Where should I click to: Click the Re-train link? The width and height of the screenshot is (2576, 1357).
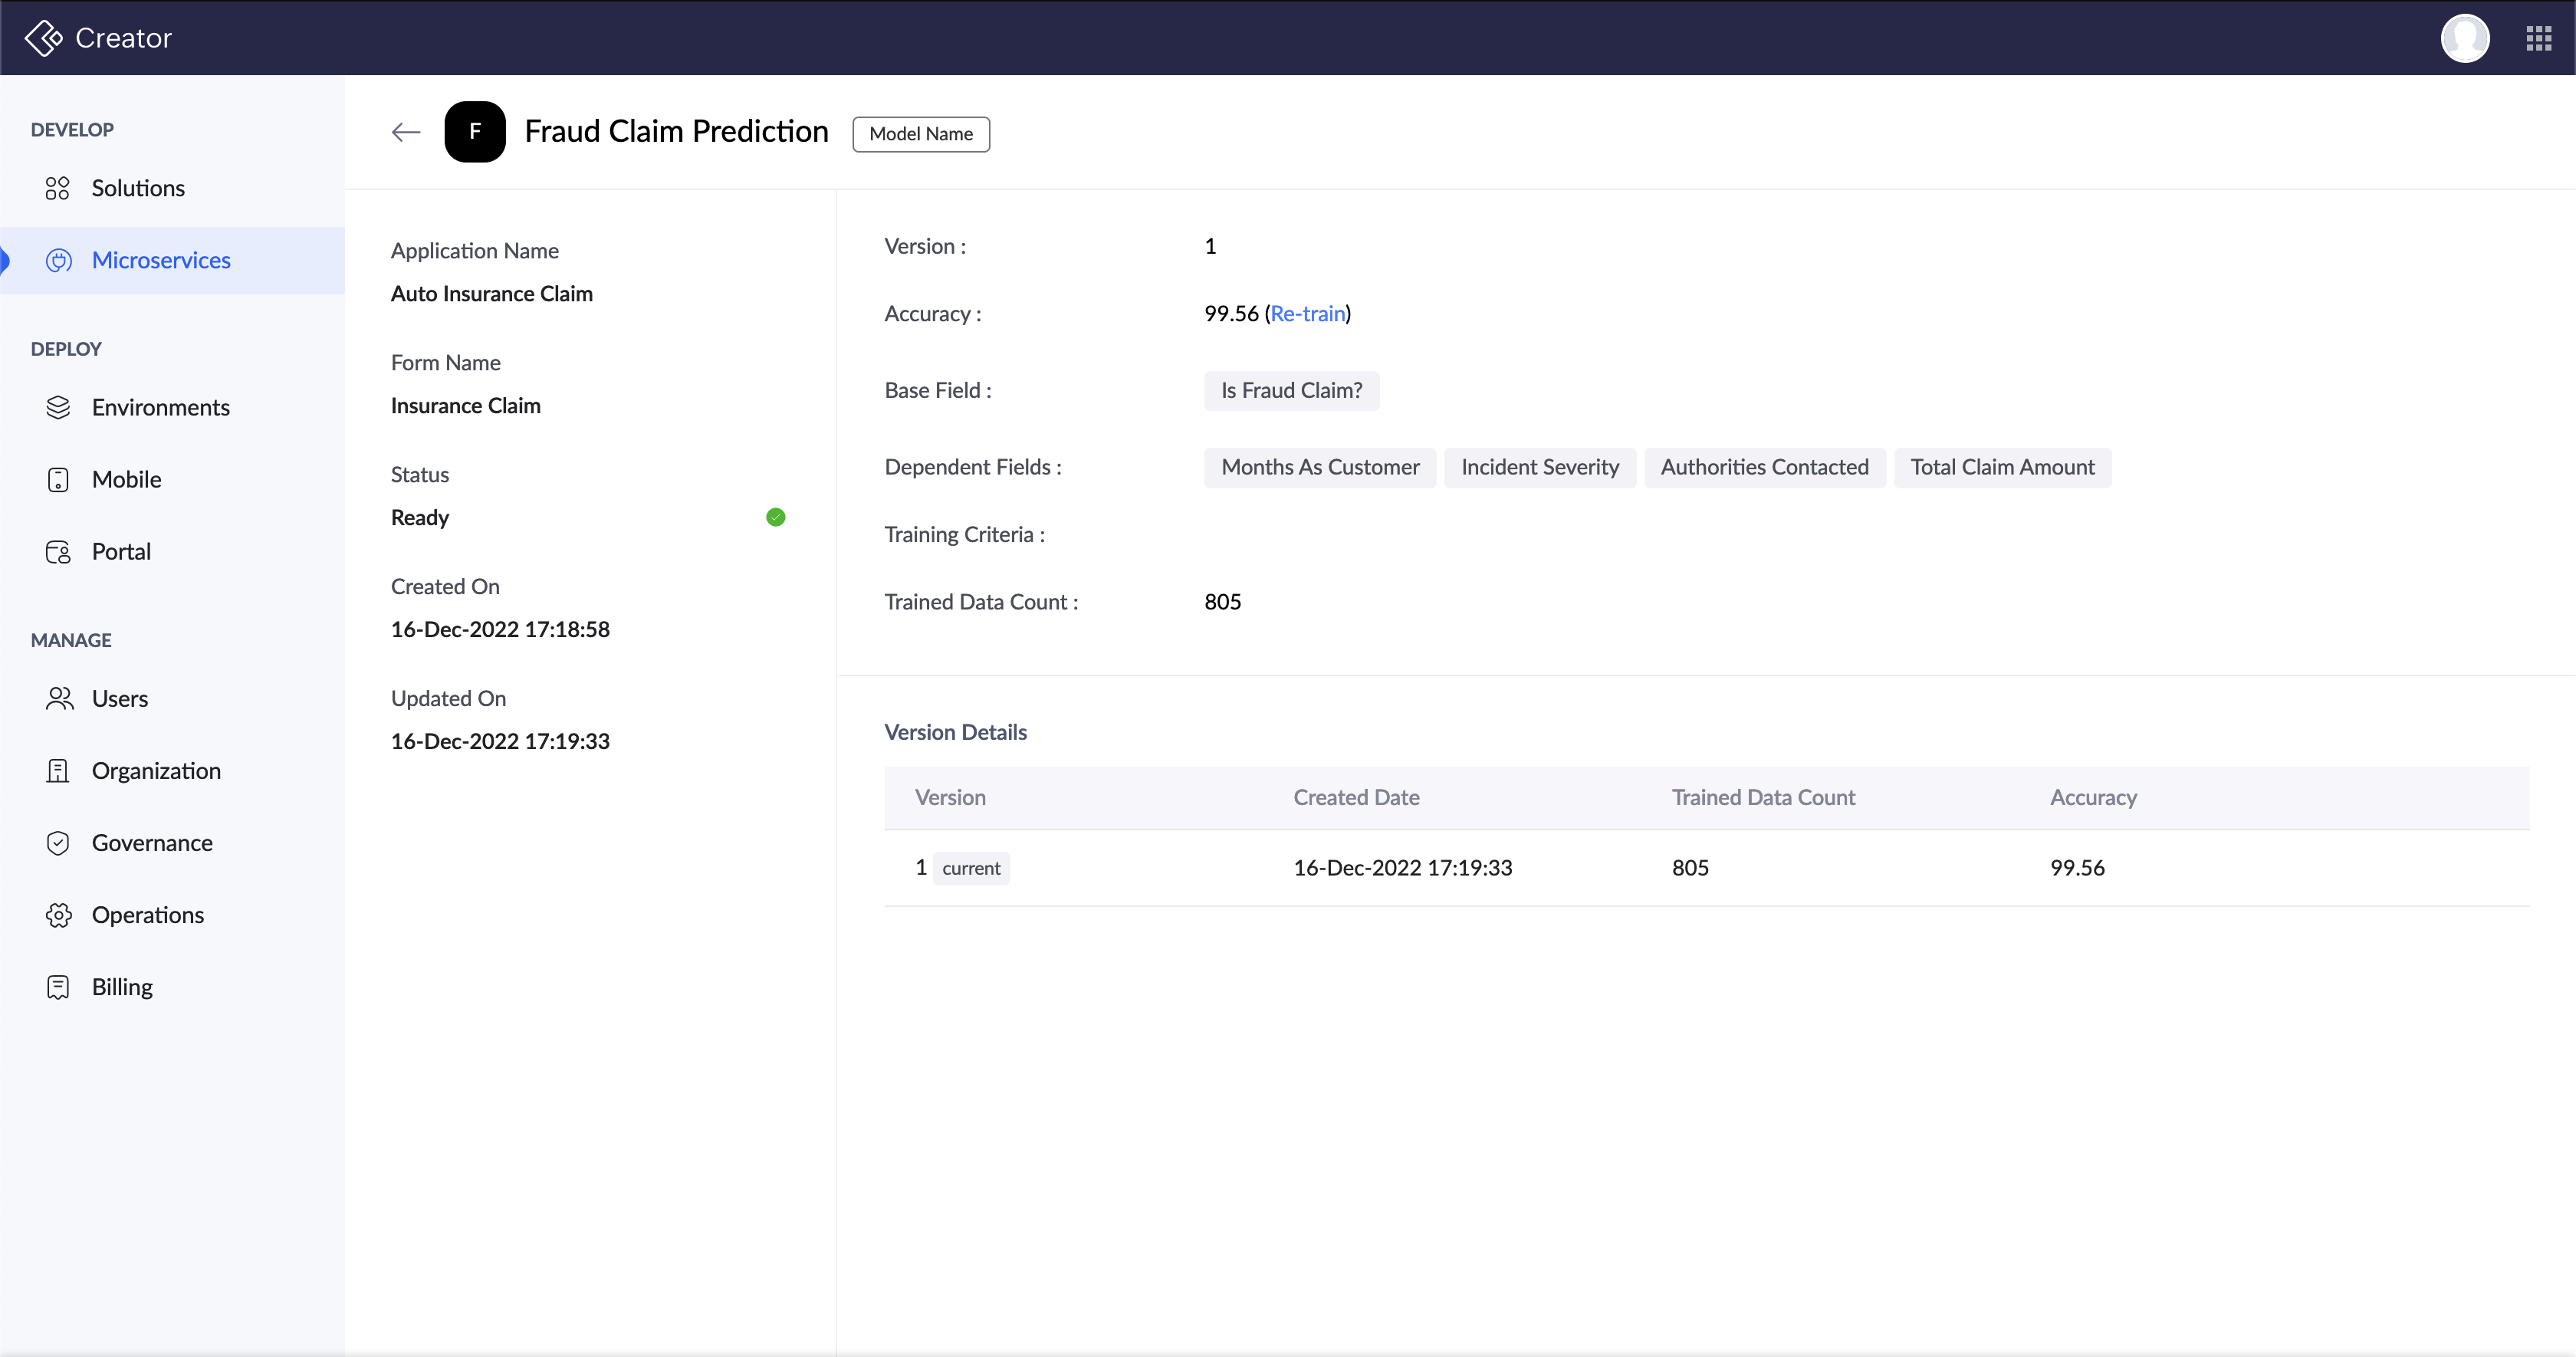point(1307,313)
